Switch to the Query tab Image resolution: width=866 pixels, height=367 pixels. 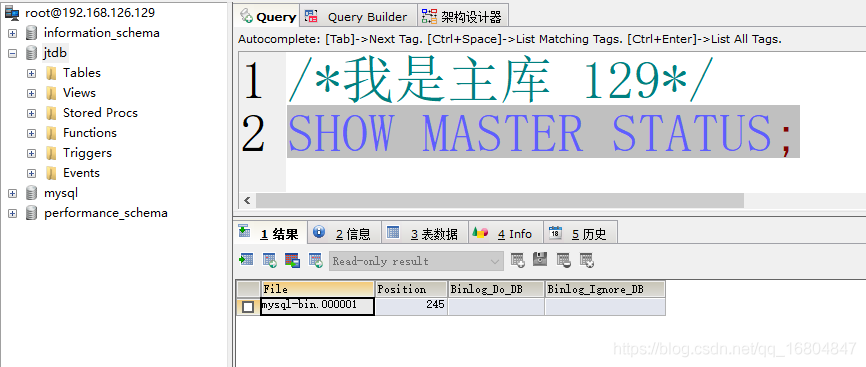coord(268,16)
